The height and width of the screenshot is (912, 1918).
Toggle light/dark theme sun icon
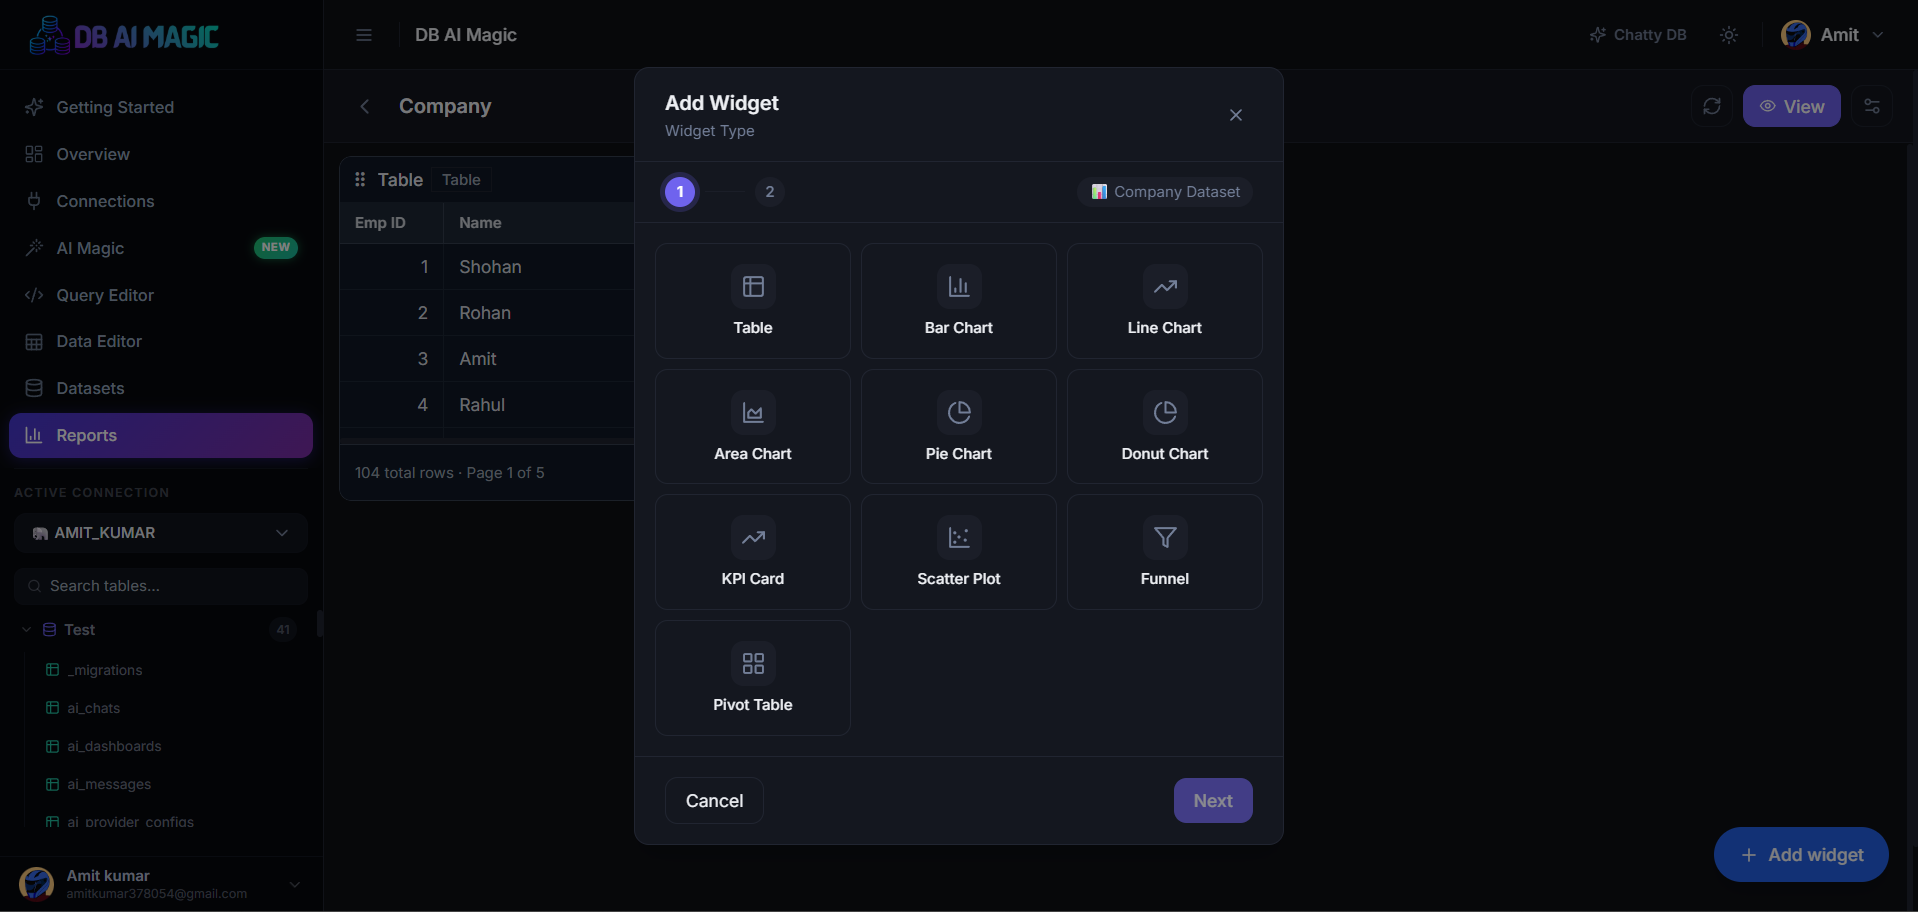1729,35
